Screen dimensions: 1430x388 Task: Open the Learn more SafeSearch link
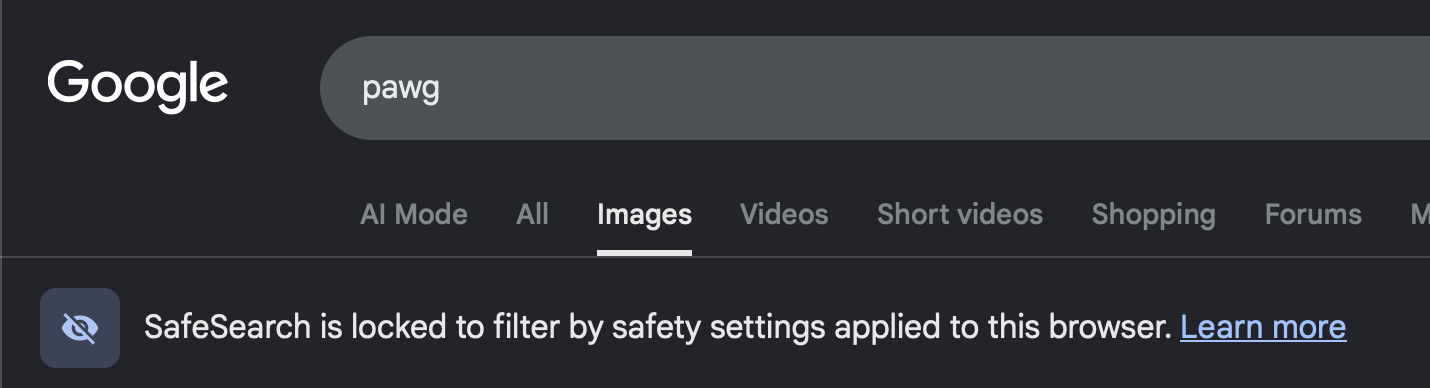(1263, 327)
